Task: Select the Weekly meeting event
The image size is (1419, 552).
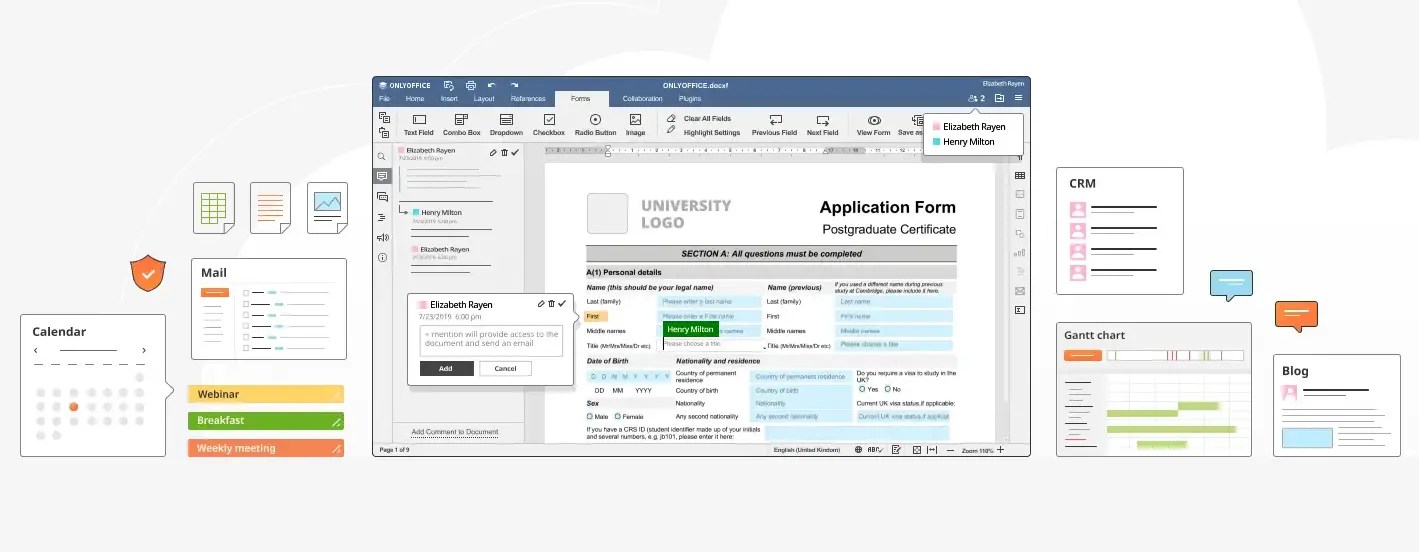Action: click(x=266, y=448)
